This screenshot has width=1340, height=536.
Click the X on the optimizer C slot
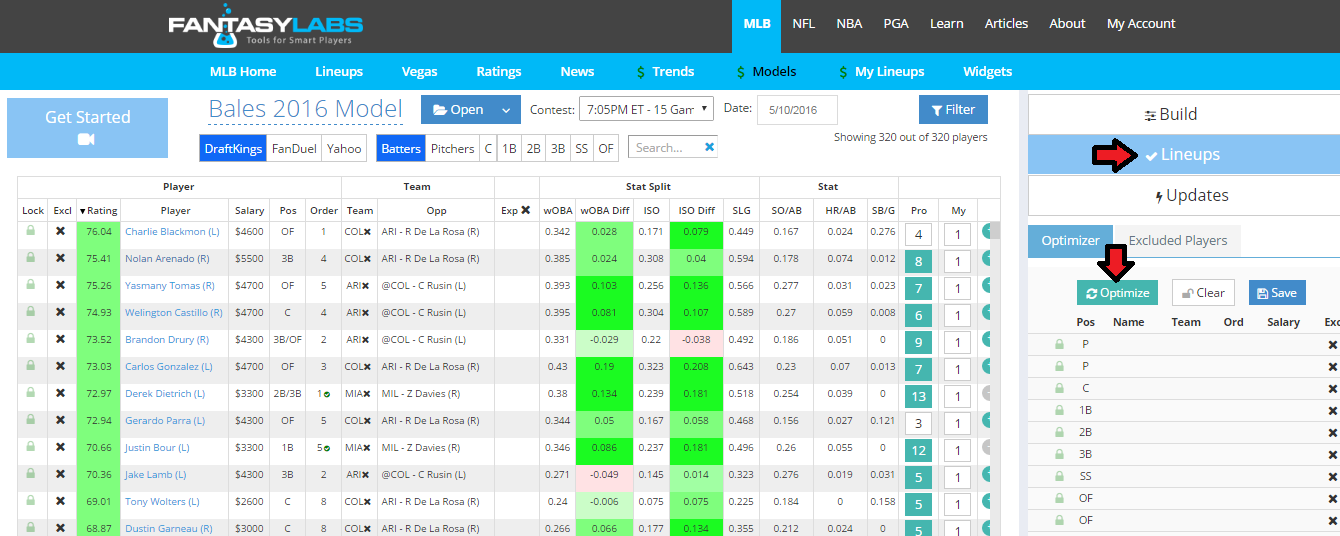click(1332, 388)
